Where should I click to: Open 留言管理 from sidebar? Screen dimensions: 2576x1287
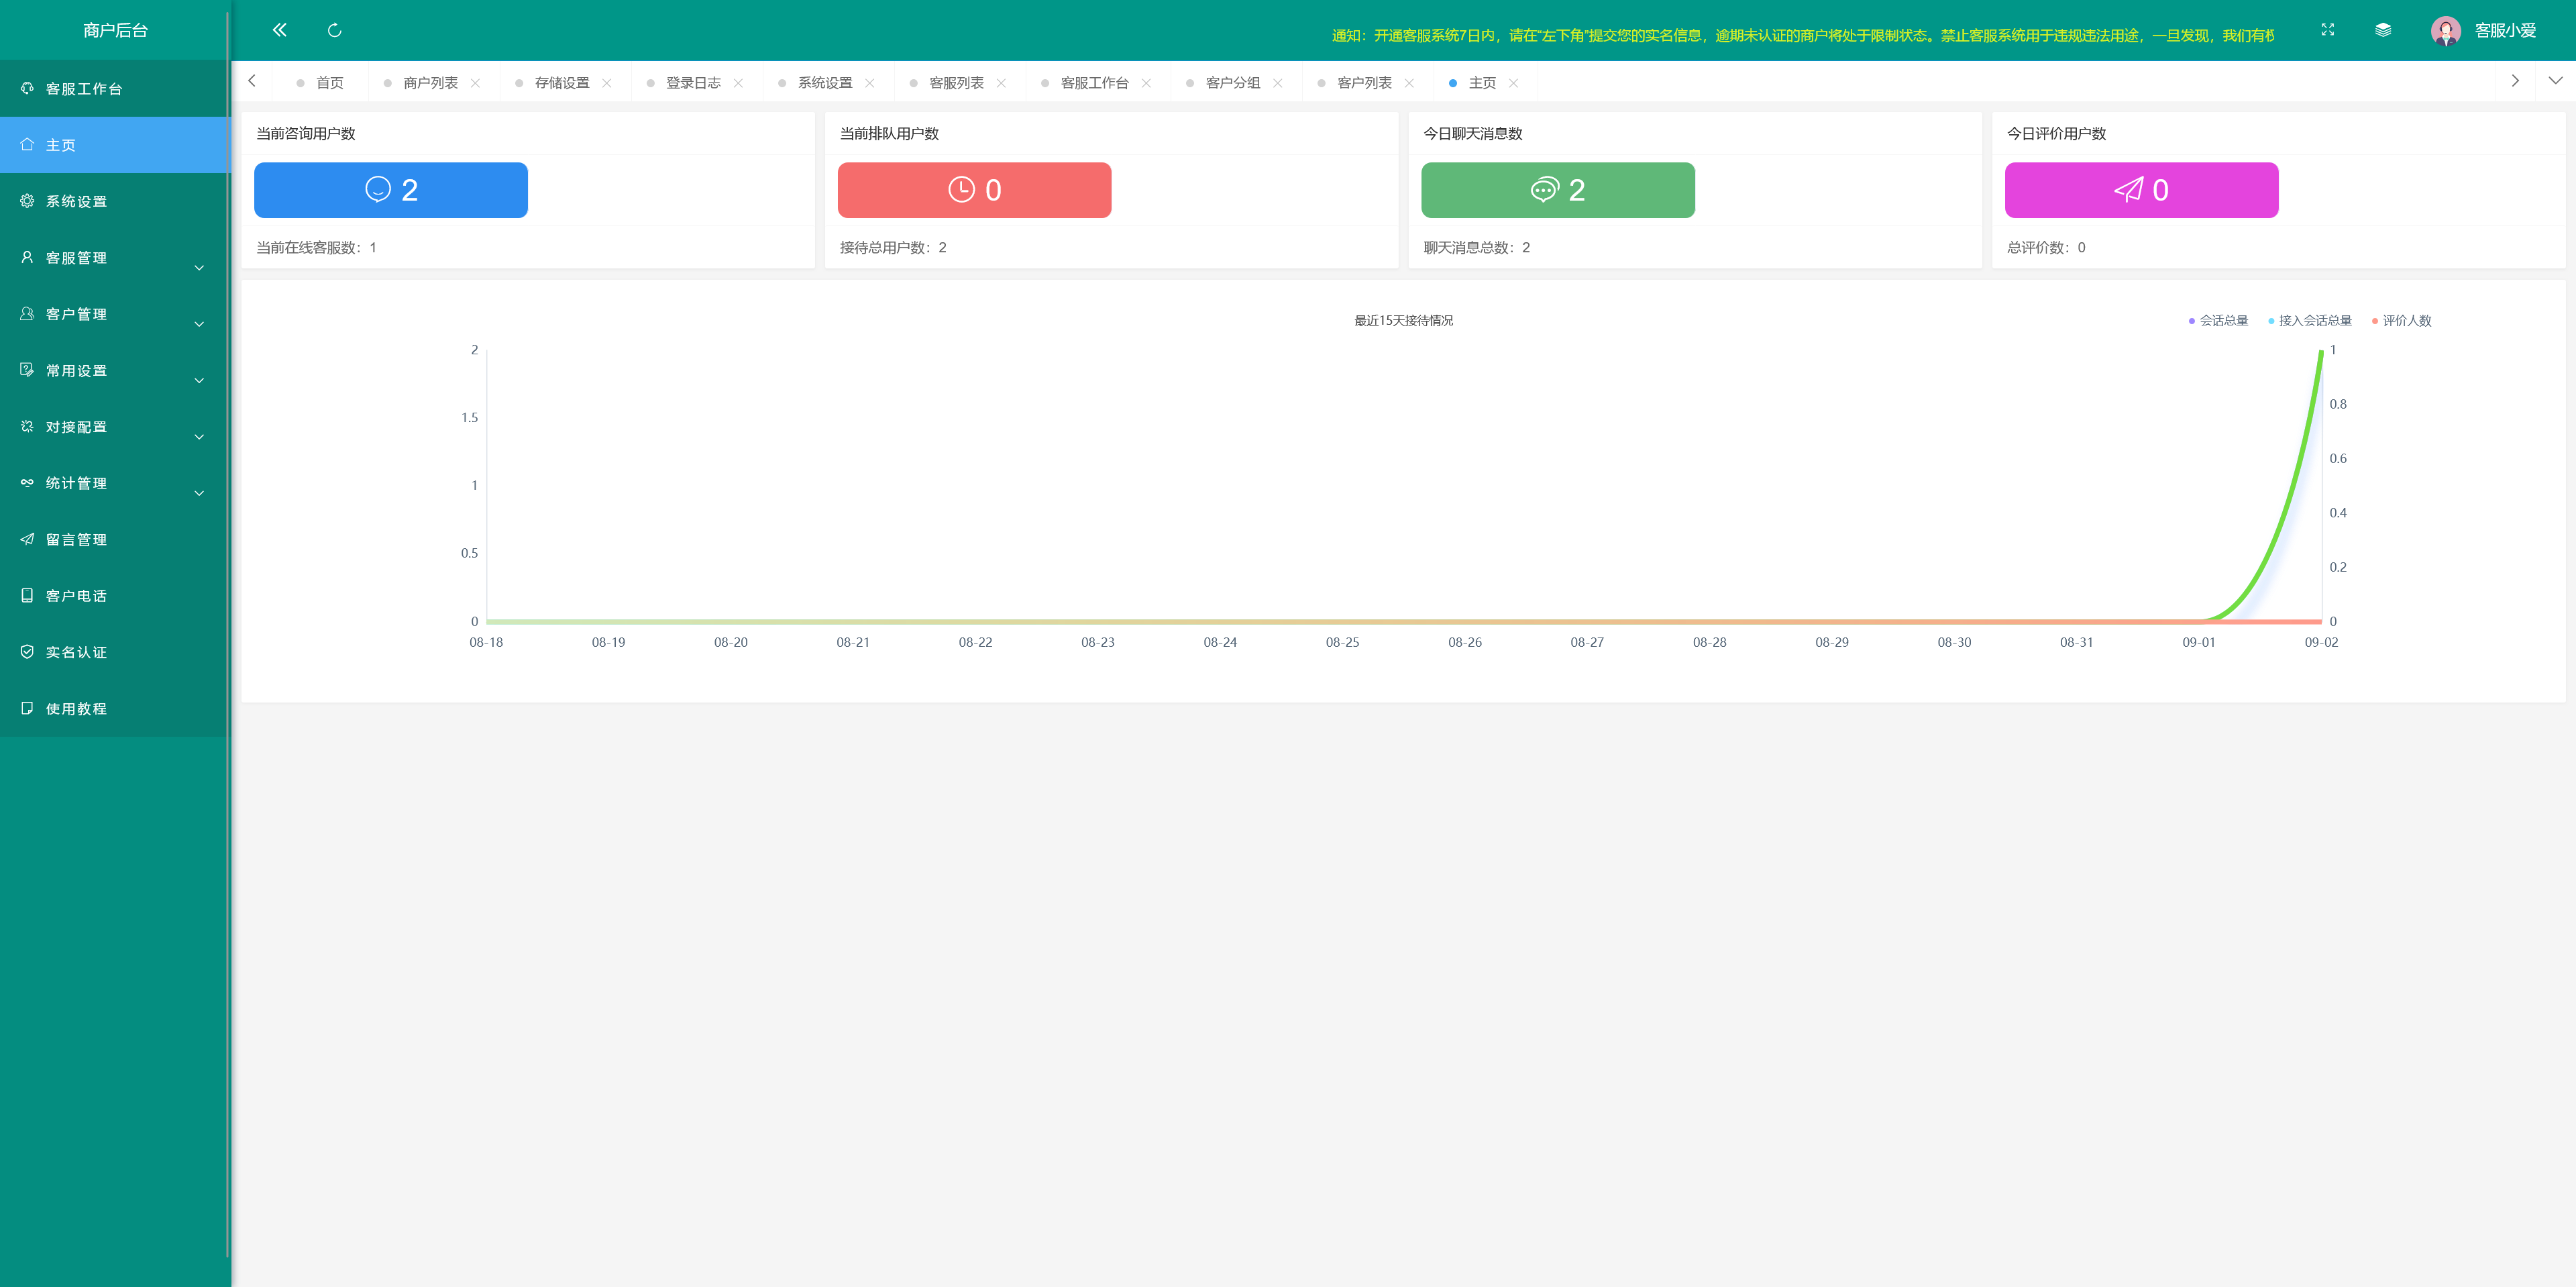point(76,539)
